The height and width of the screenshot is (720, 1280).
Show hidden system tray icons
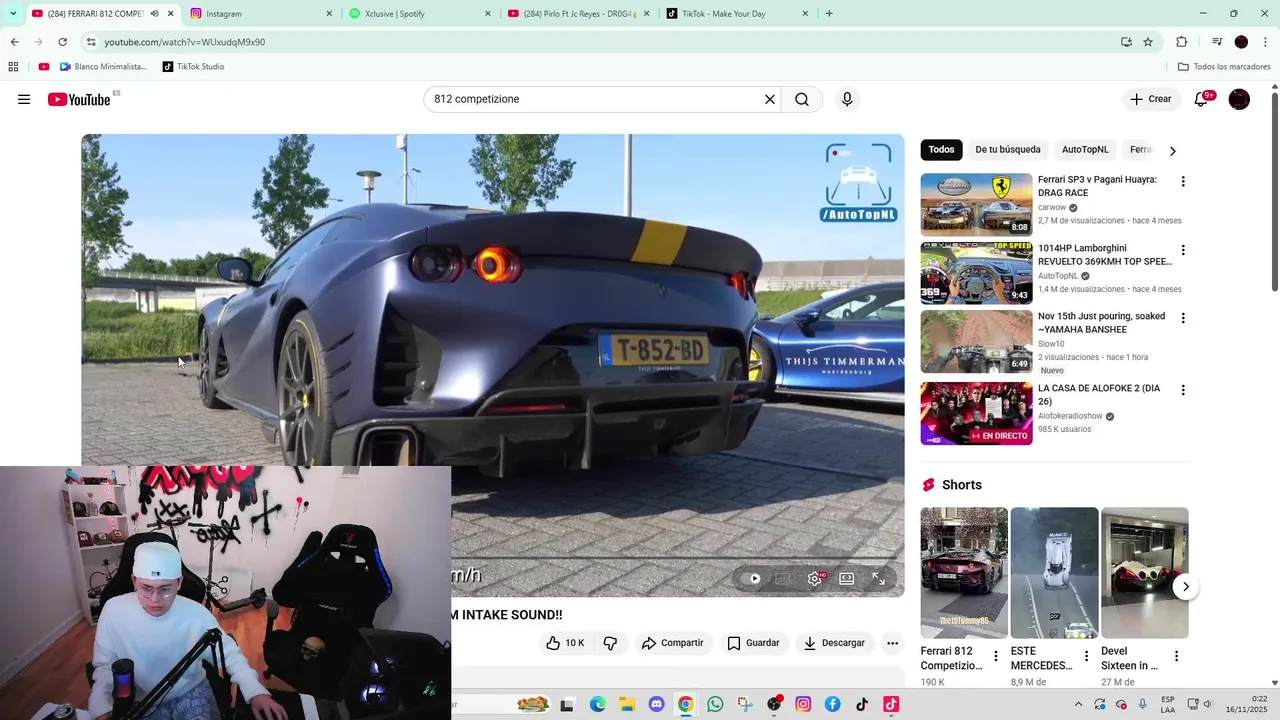(1078, 705)
